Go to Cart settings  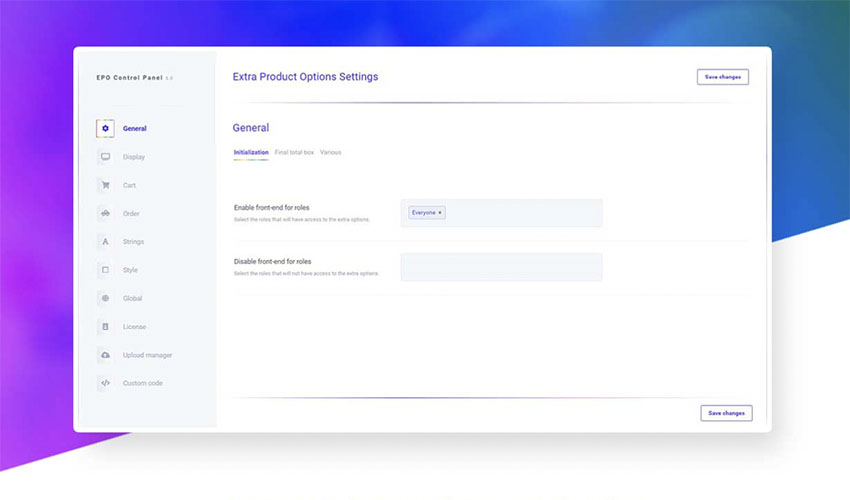(129, 185)
